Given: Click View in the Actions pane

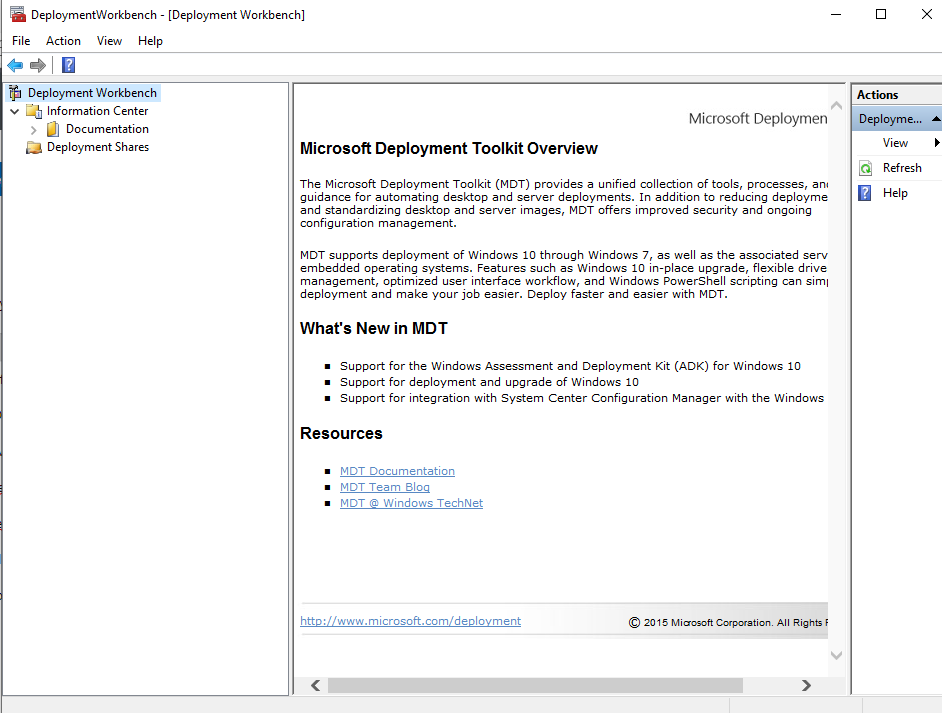Looking at the screenshot, I should pos(895,143).
